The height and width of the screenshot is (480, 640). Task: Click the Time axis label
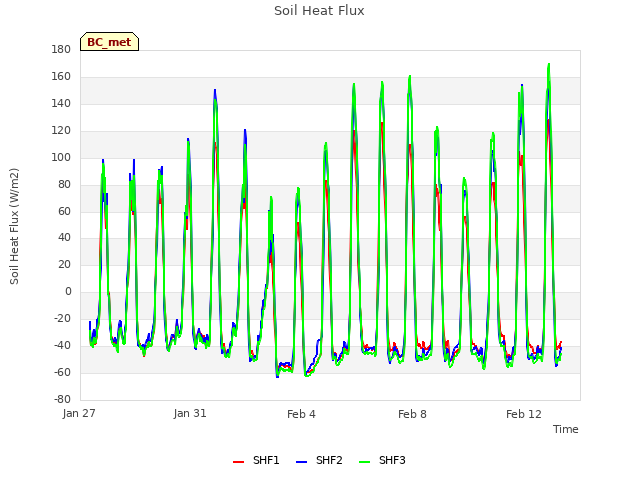click(566, 429)
